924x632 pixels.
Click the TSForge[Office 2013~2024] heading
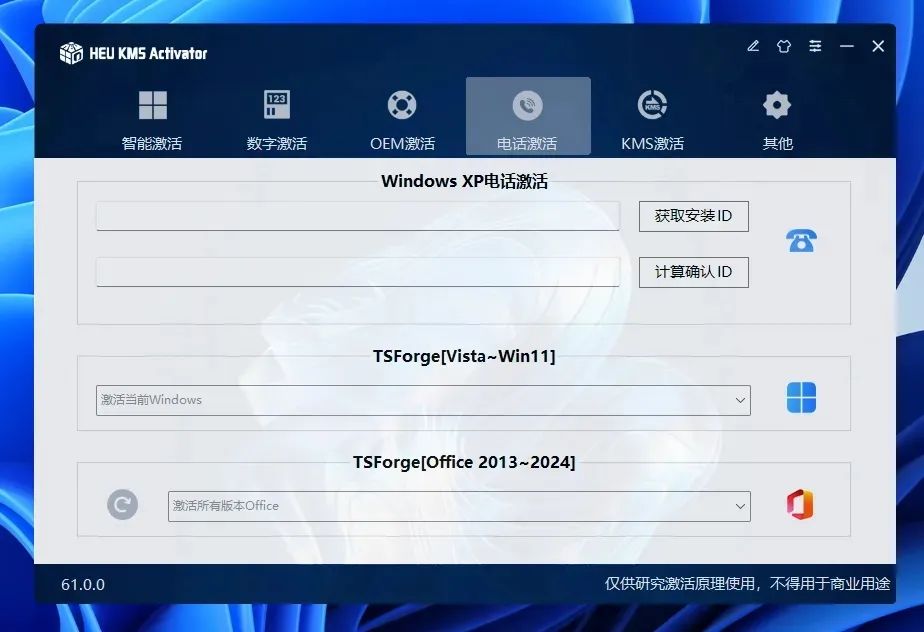[x=464, y=462]
